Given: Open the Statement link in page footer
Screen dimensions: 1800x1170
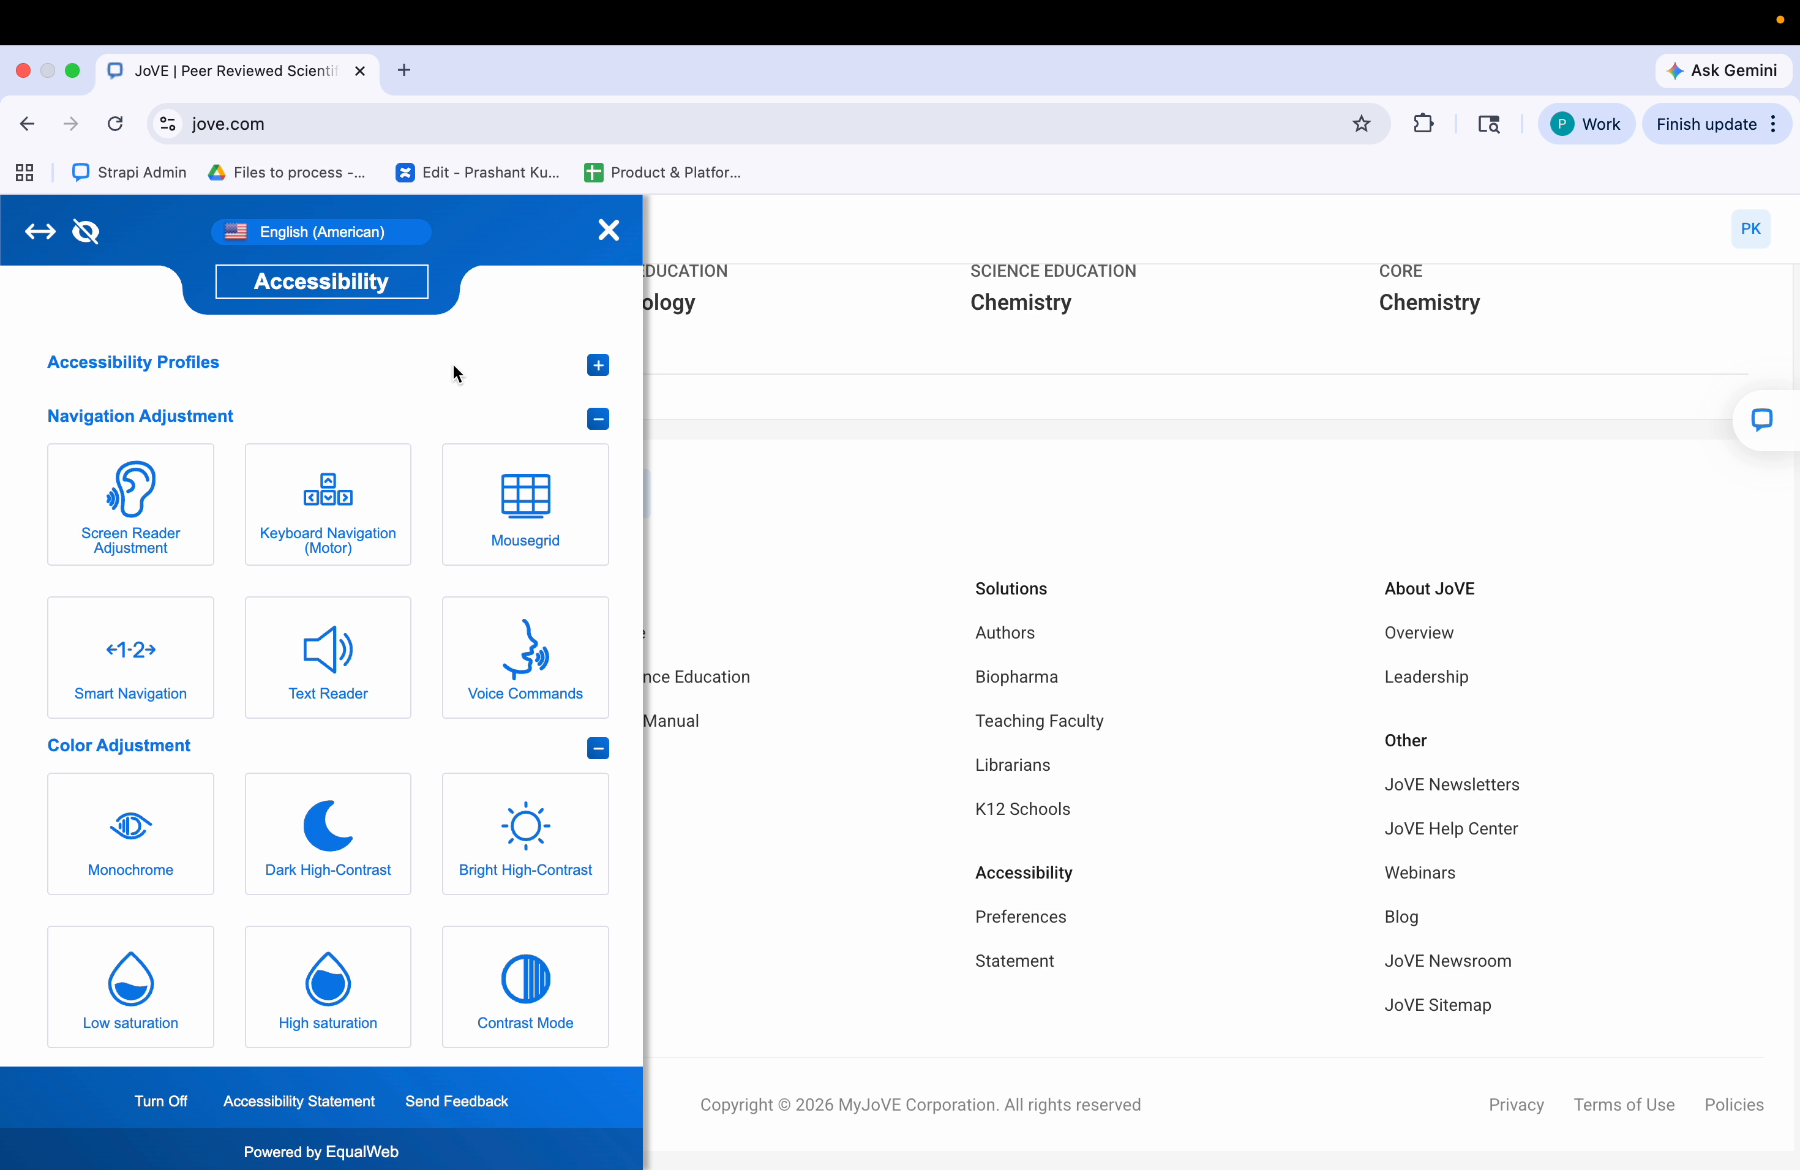Looking at the screenshot, I should tap(1014, 961).
